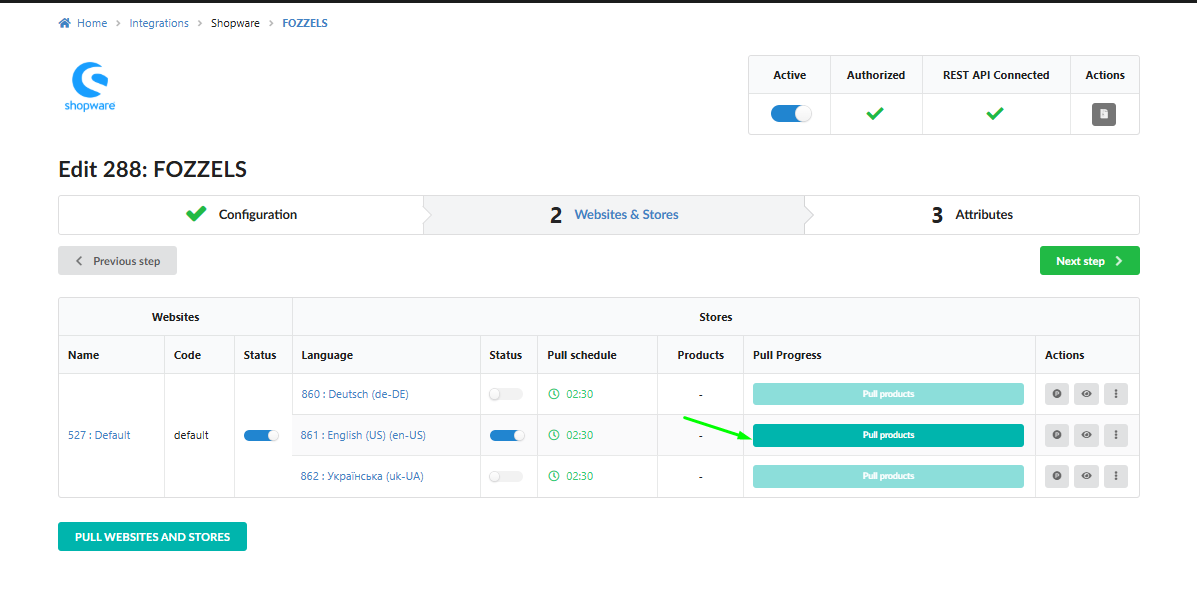
Task: Switch to the Attributes step
Action: [x=972, y=215]
